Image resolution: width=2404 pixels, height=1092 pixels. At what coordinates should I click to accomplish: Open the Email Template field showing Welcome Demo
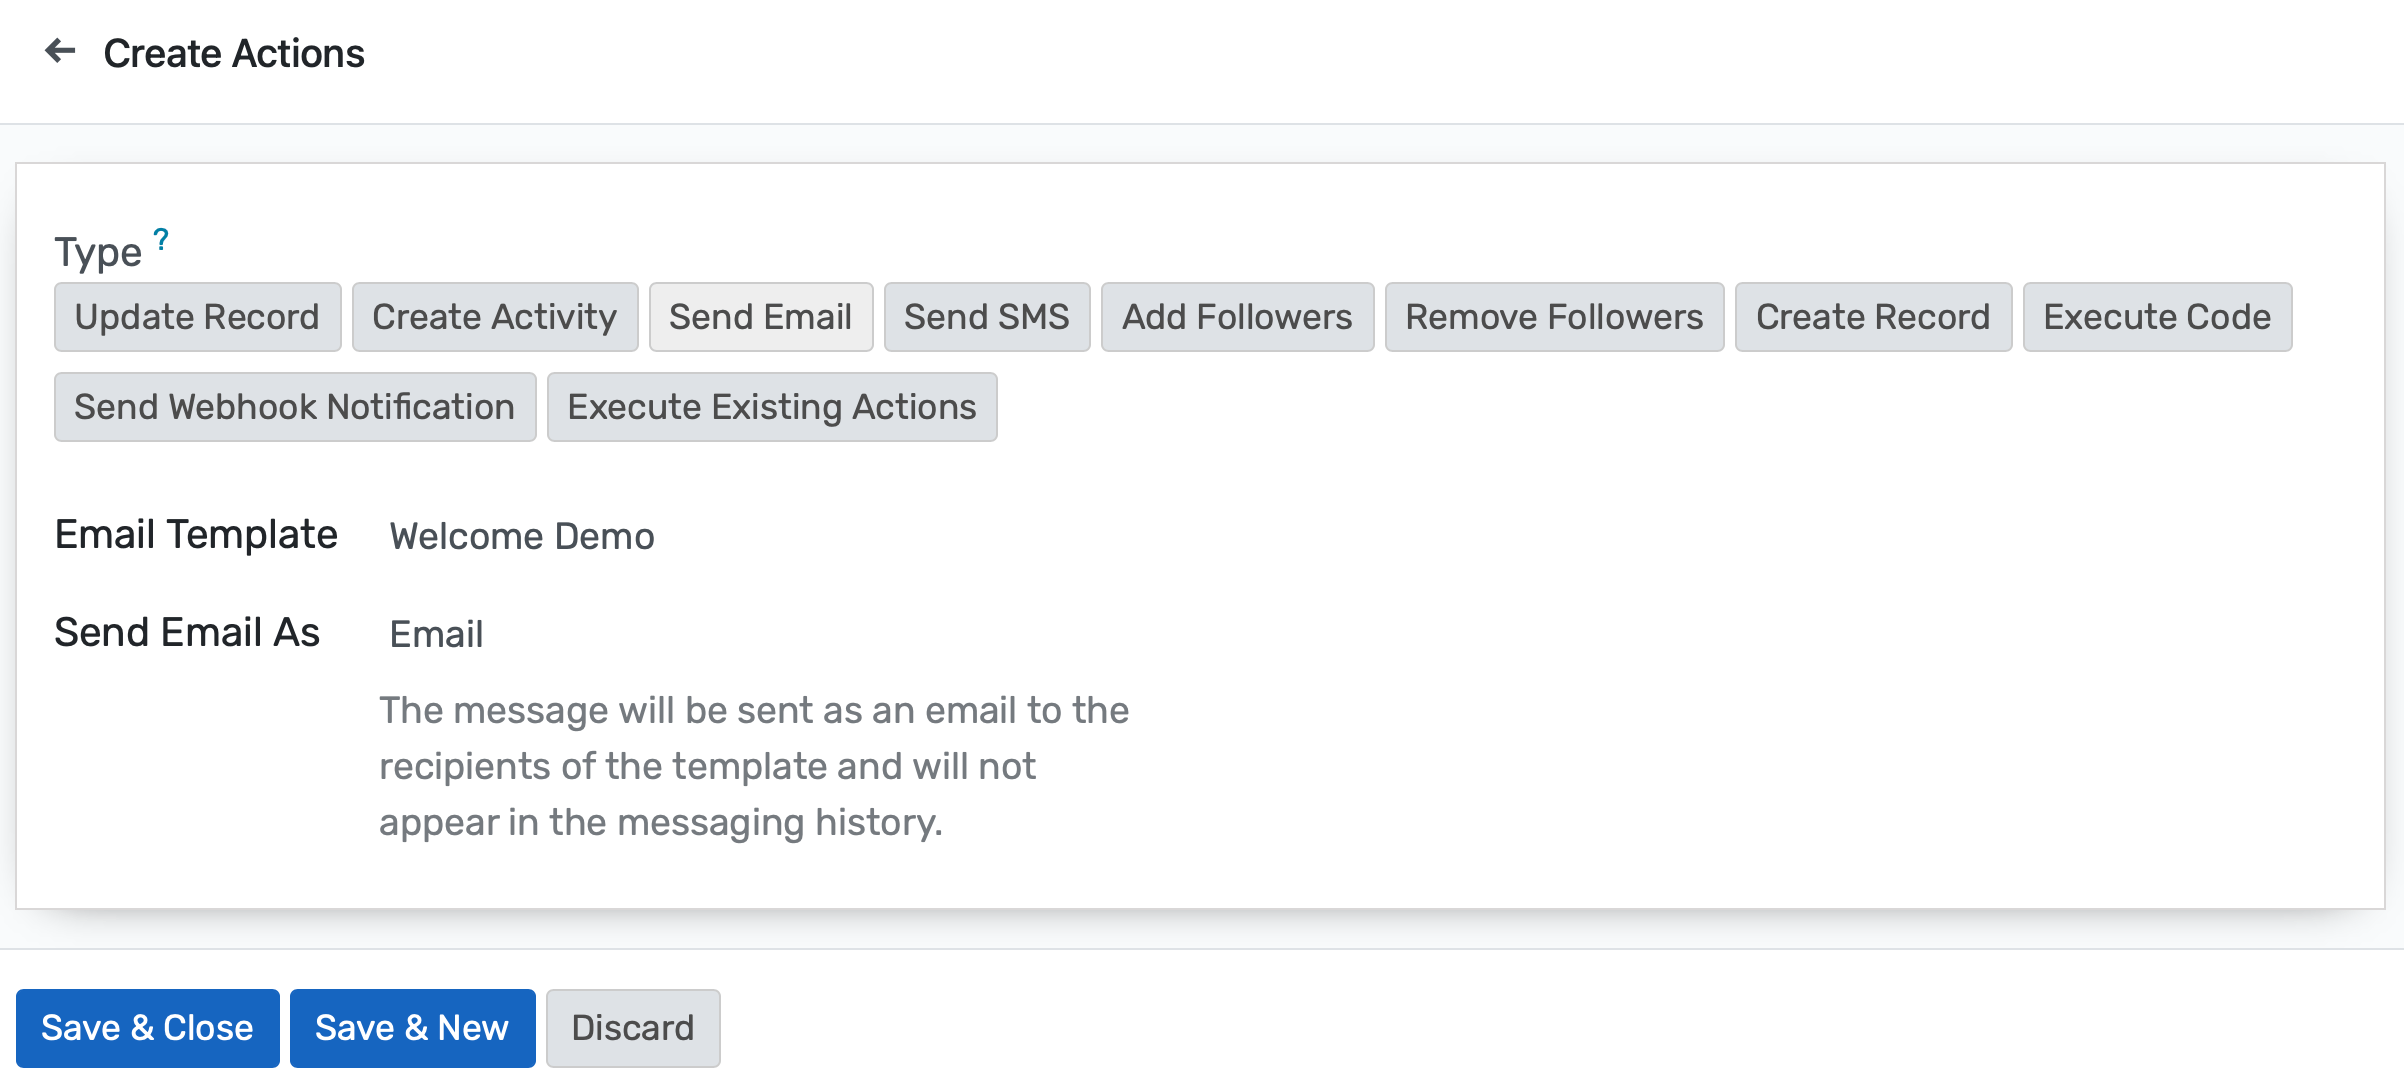521,536
